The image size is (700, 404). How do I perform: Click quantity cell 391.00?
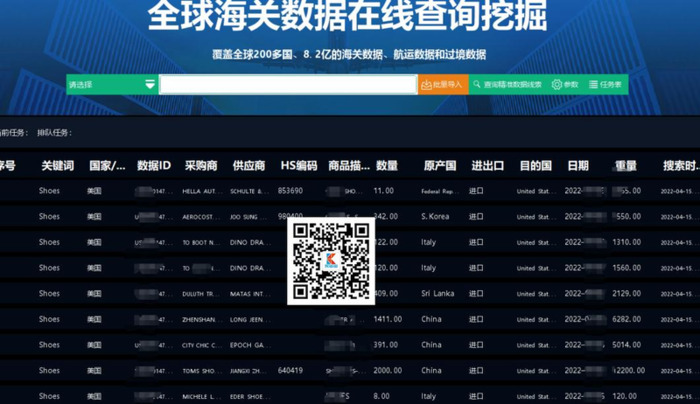(x=386, y=345)
